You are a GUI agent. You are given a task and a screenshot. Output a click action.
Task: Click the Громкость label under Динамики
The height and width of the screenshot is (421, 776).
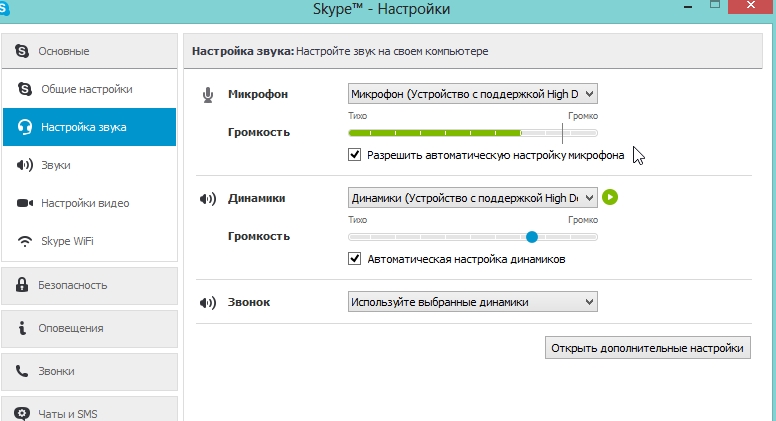click(259, 236)
